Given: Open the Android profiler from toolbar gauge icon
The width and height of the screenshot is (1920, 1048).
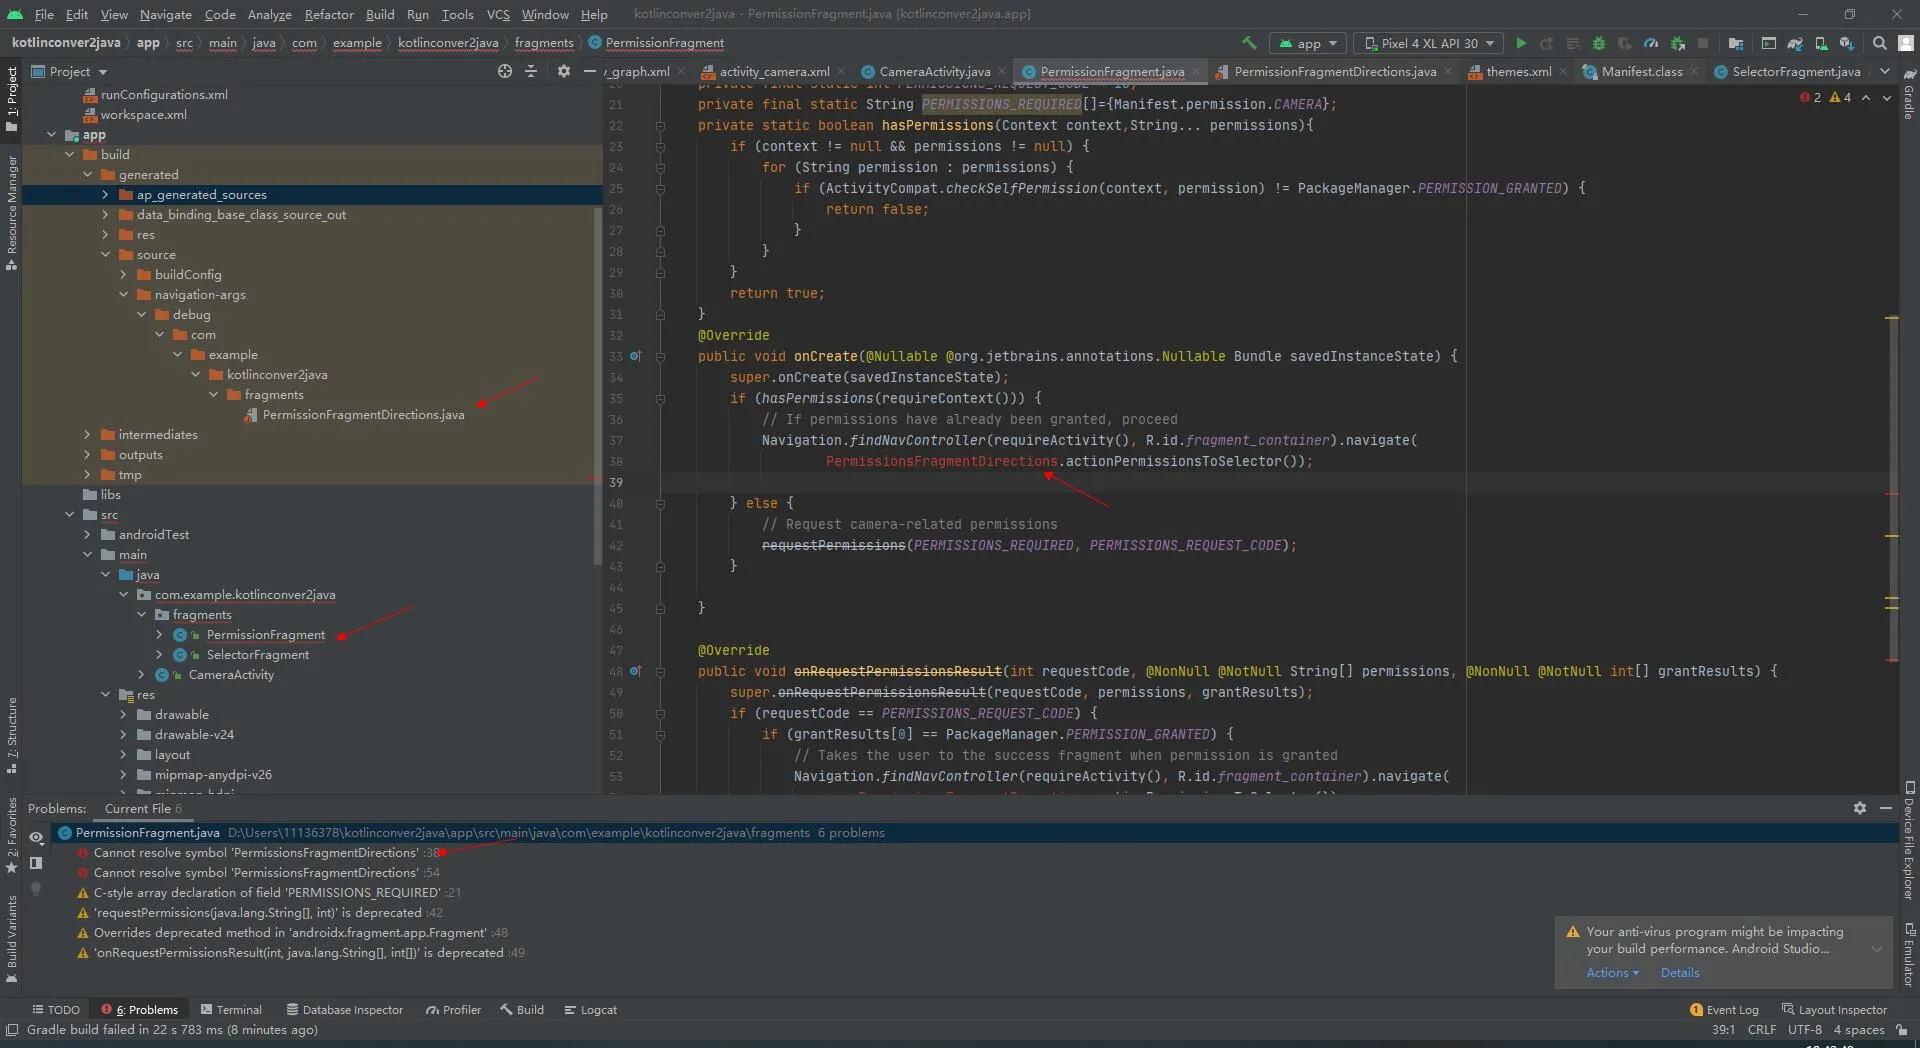Looking at the screenshot, I should (x=1651, y=43).
